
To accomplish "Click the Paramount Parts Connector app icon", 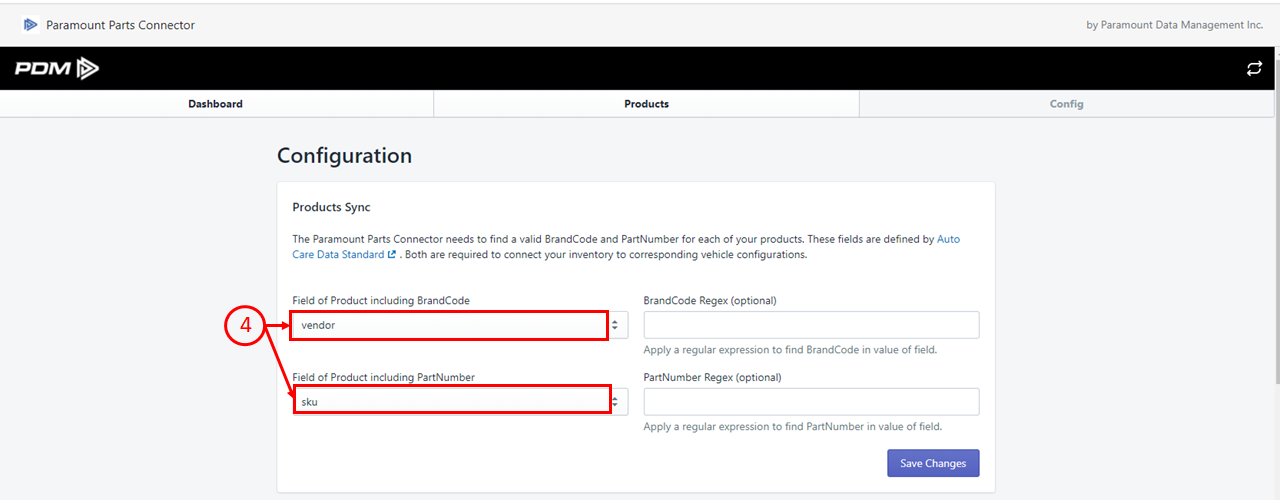I will click(x=31, y=25).
